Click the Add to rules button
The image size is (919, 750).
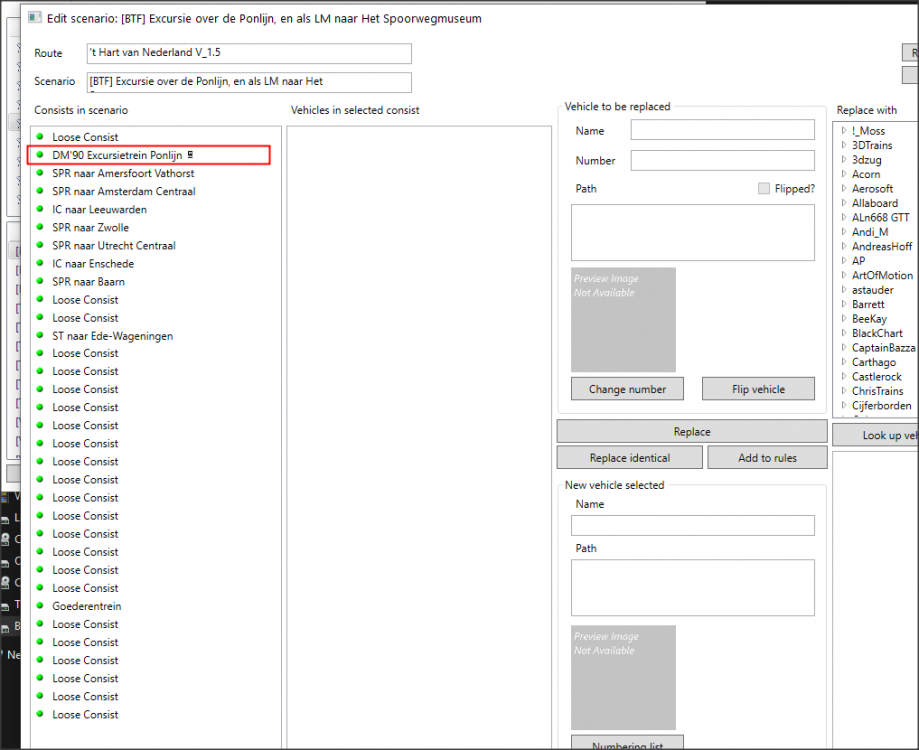pos(767,458)
